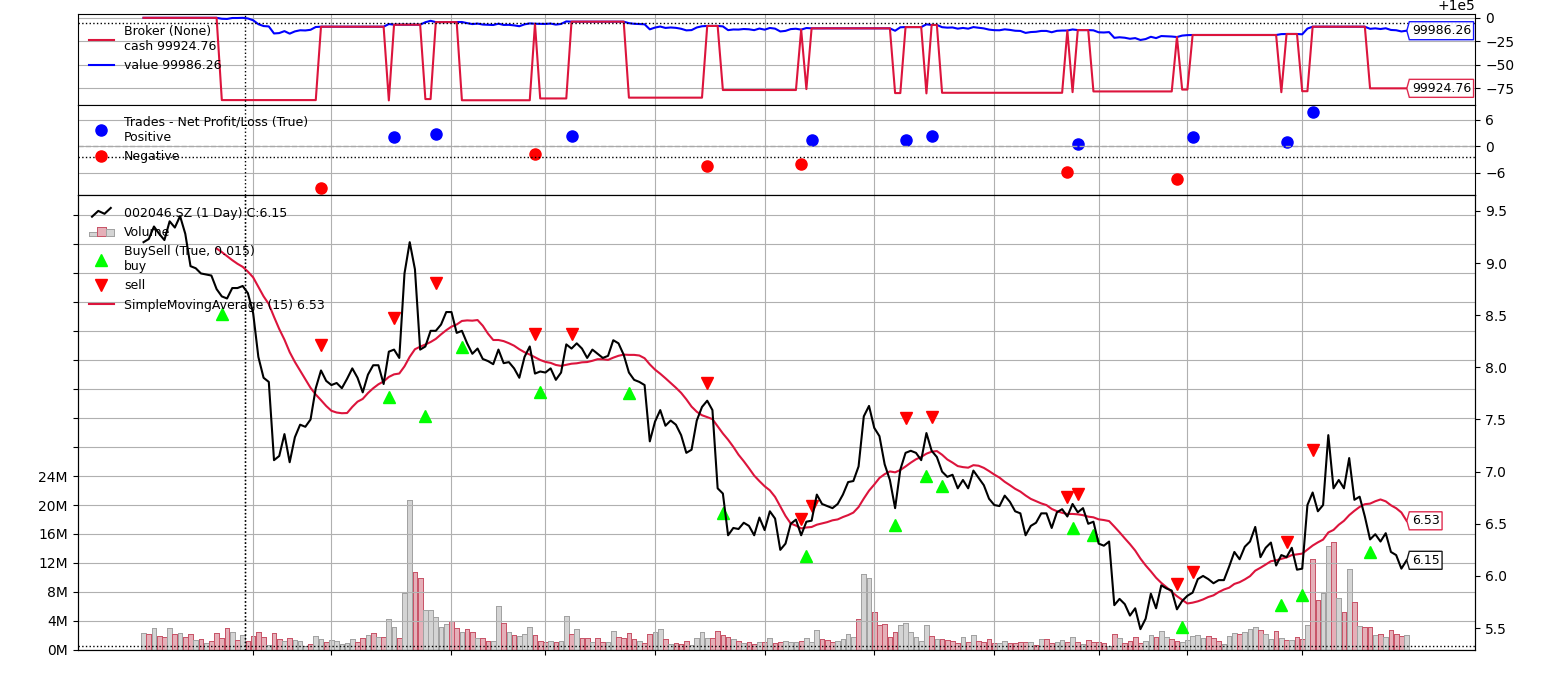Select the '002046.SZ (1 Day) C:6.15' label
This screenshot has width=1553, height=684.
(205, 213)
